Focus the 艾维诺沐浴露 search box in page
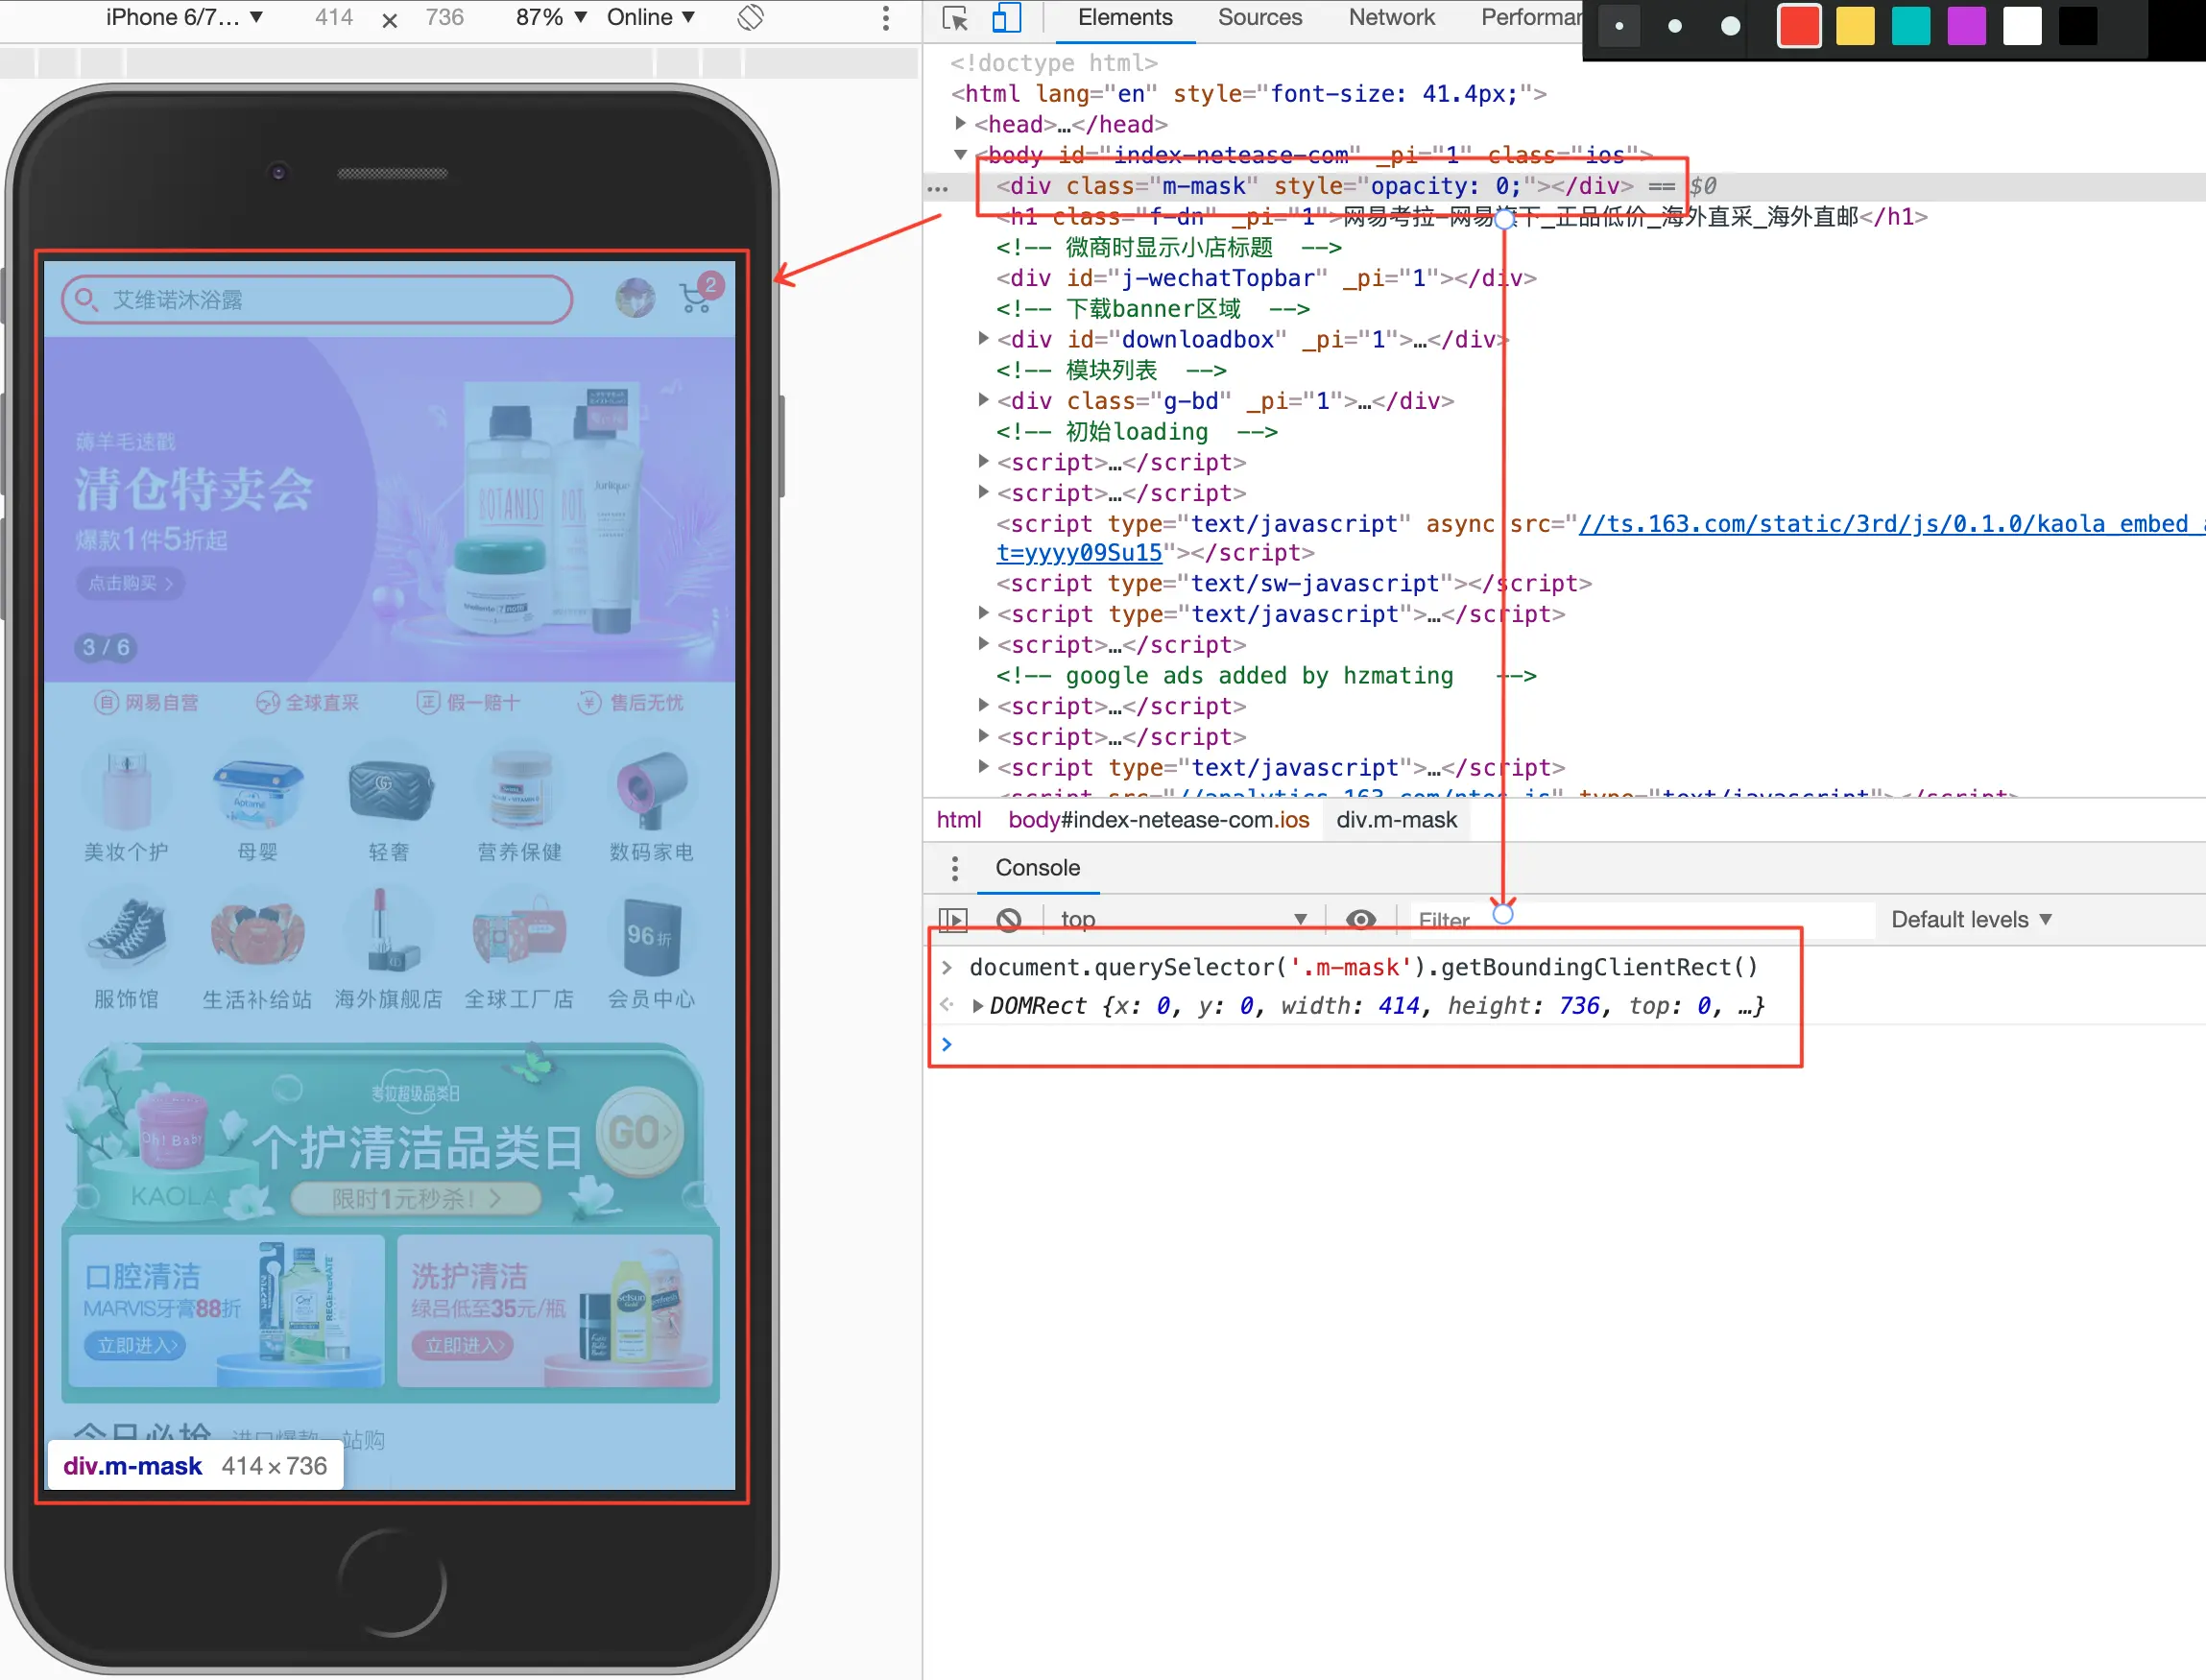The image size is (2206, 1680). tap(317, 299)
